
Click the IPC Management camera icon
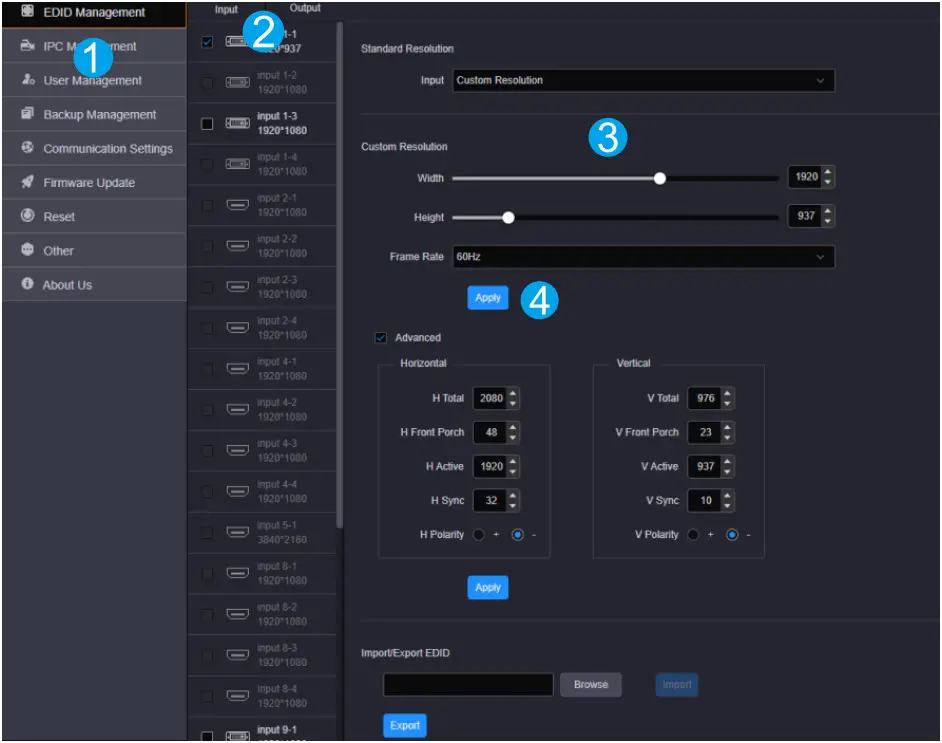pos(28,46)
